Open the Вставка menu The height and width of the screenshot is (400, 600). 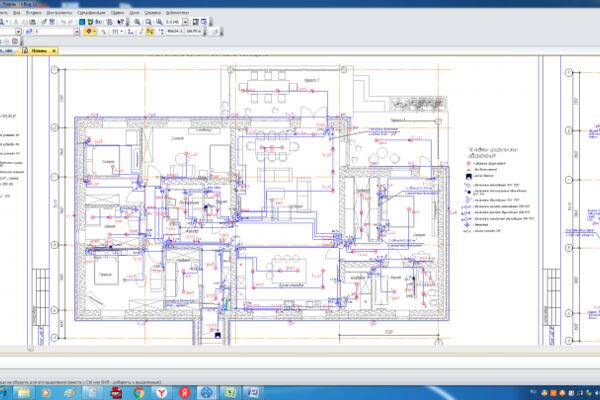pyautogui.click(x=33, y=13)
